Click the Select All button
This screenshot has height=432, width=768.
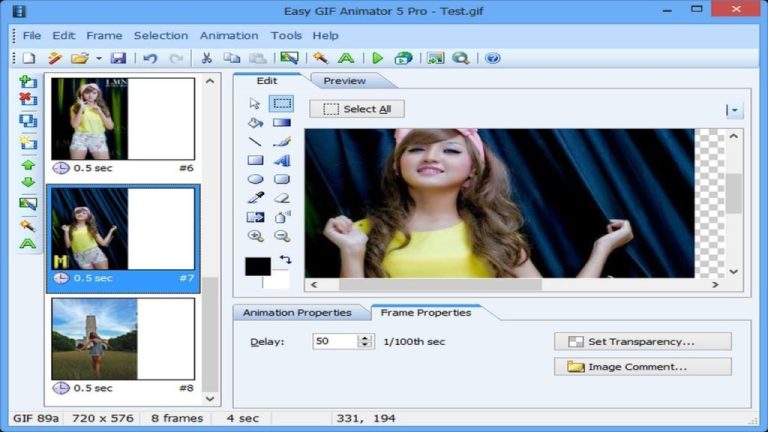pyautogui.click(x=357, y=109)
